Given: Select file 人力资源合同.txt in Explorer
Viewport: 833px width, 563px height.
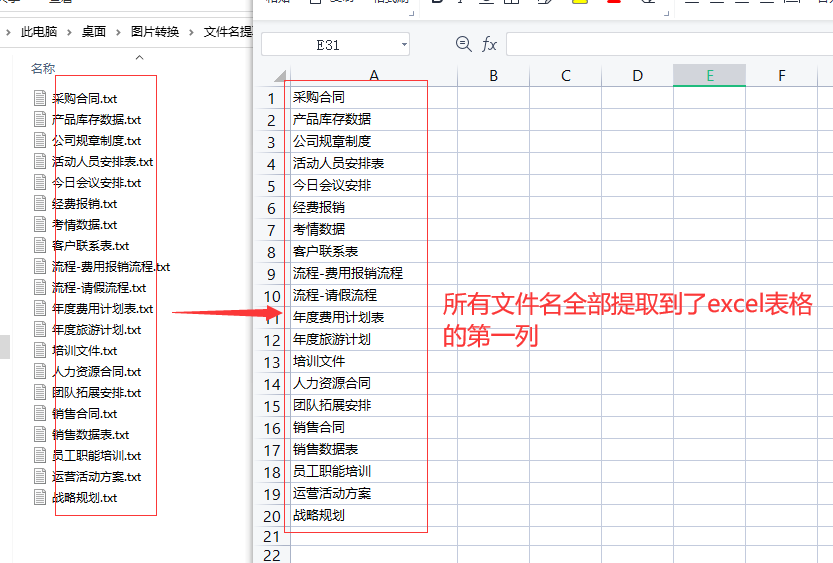Looking at the screenshot, I should pyautogui.click(x=96, y=371).
